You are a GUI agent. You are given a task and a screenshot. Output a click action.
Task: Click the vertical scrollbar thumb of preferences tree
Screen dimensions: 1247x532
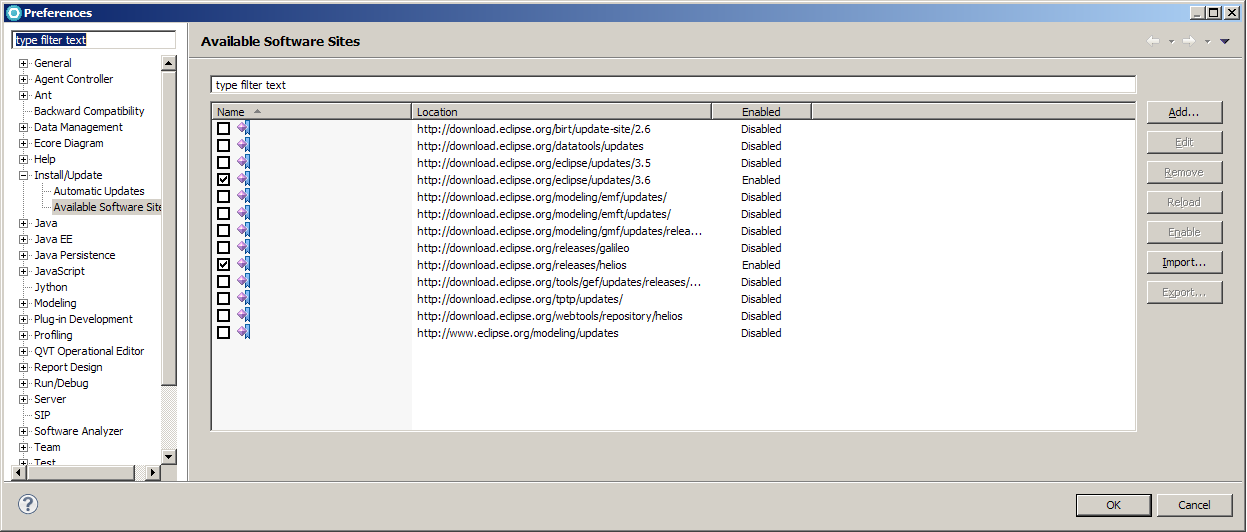click(x=168, y=228)
